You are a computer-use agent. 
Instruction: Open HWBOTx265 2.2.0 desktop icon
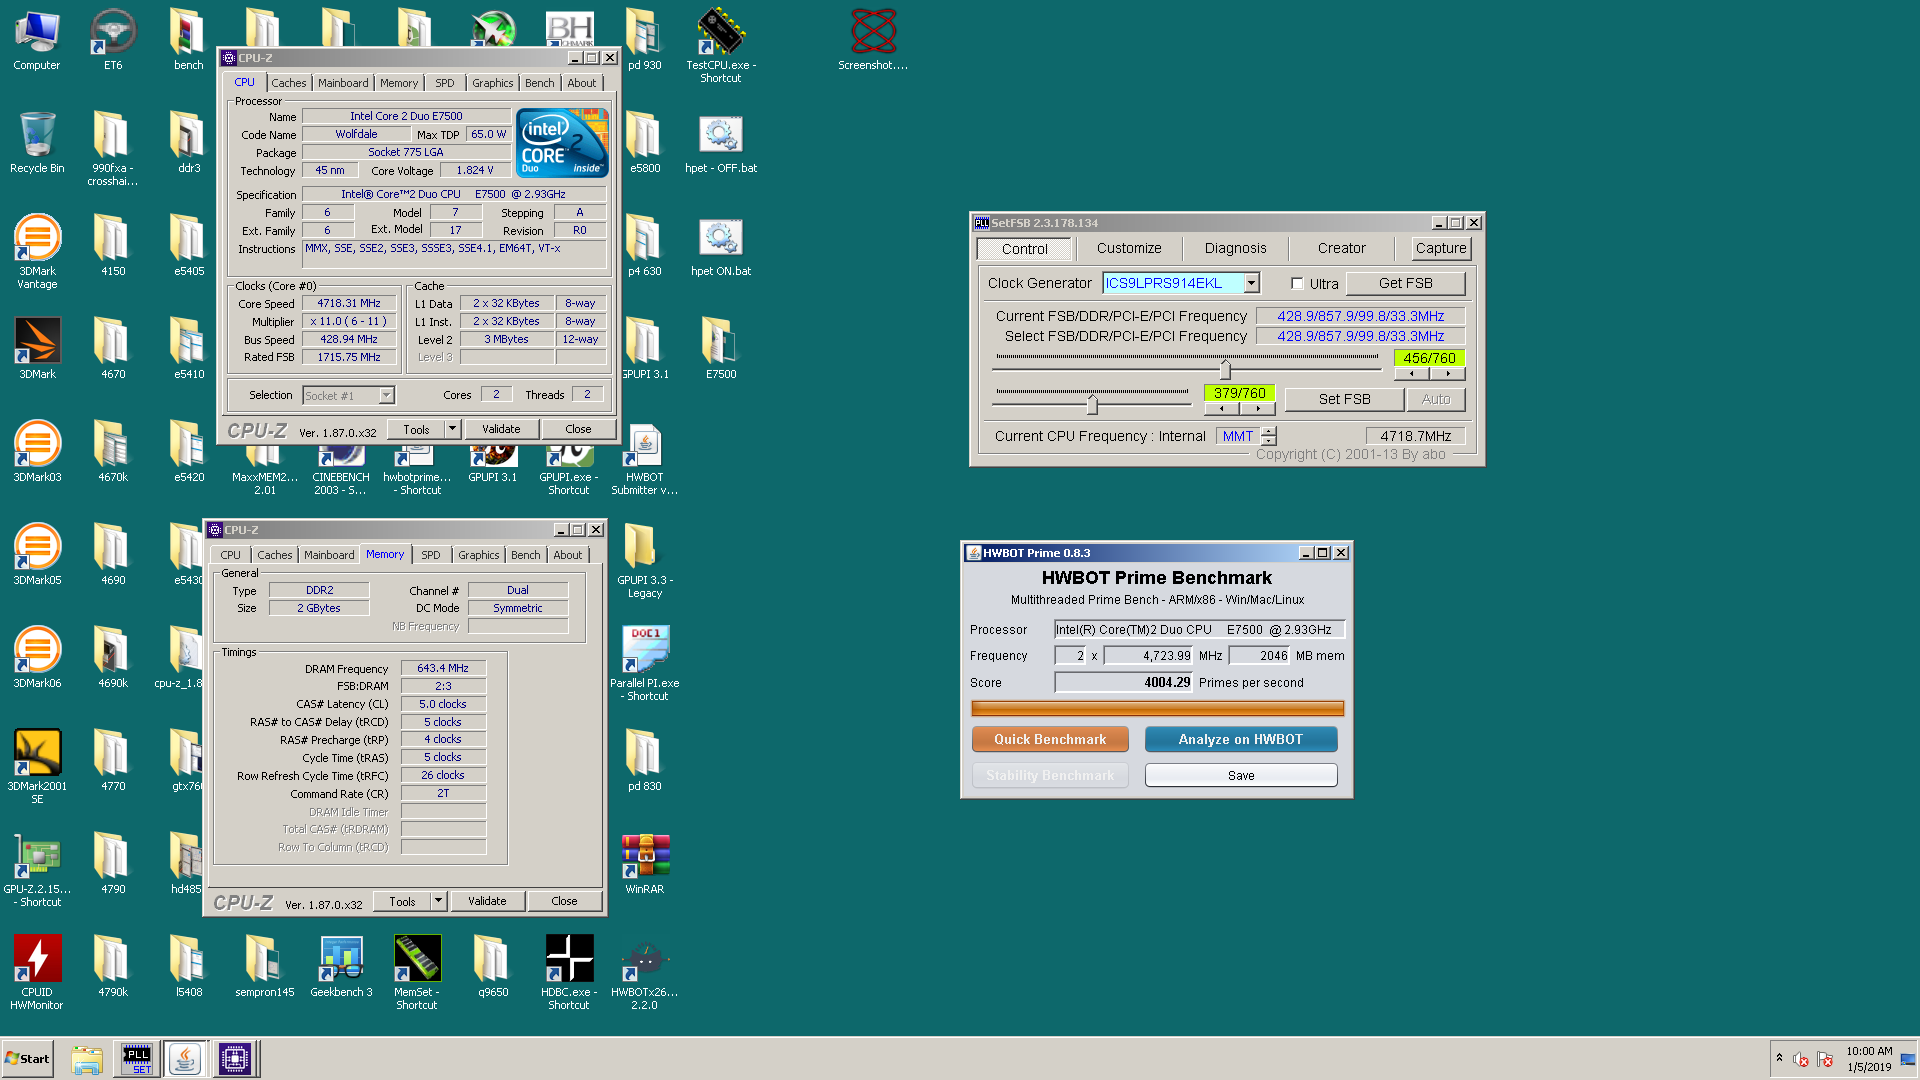[645, 972]
